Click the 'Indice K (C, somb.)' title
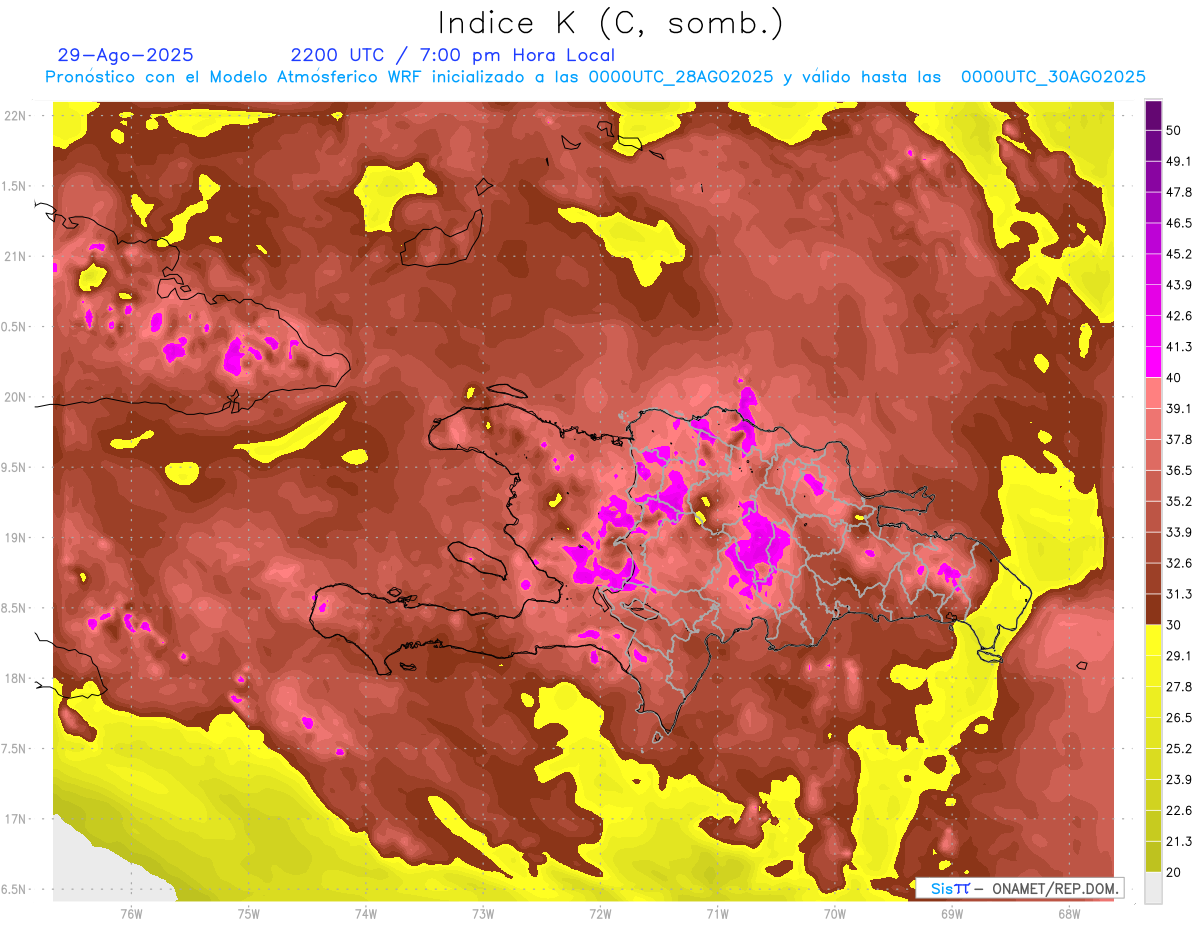The height and width of the screenshot is (927, 1200). pos(611,23)
